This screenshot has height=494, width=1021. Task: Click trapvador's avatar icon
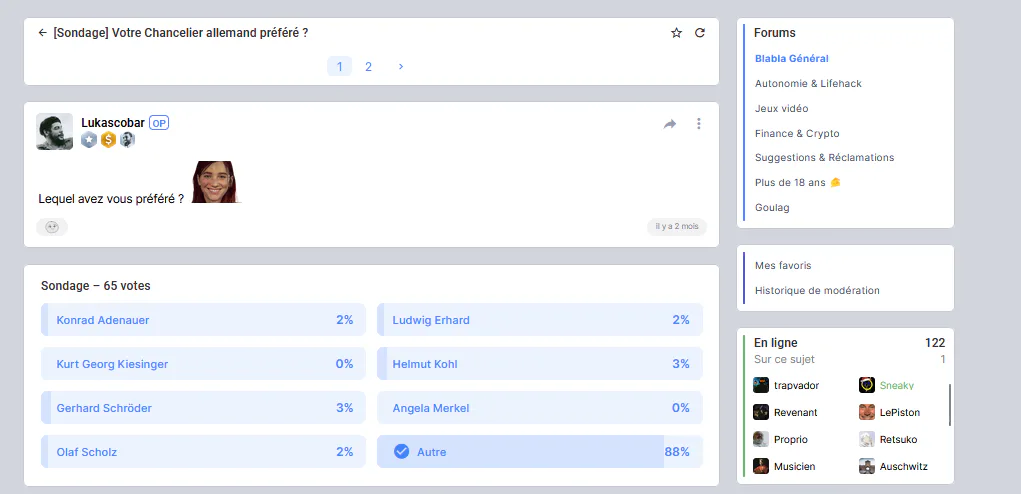761,385
